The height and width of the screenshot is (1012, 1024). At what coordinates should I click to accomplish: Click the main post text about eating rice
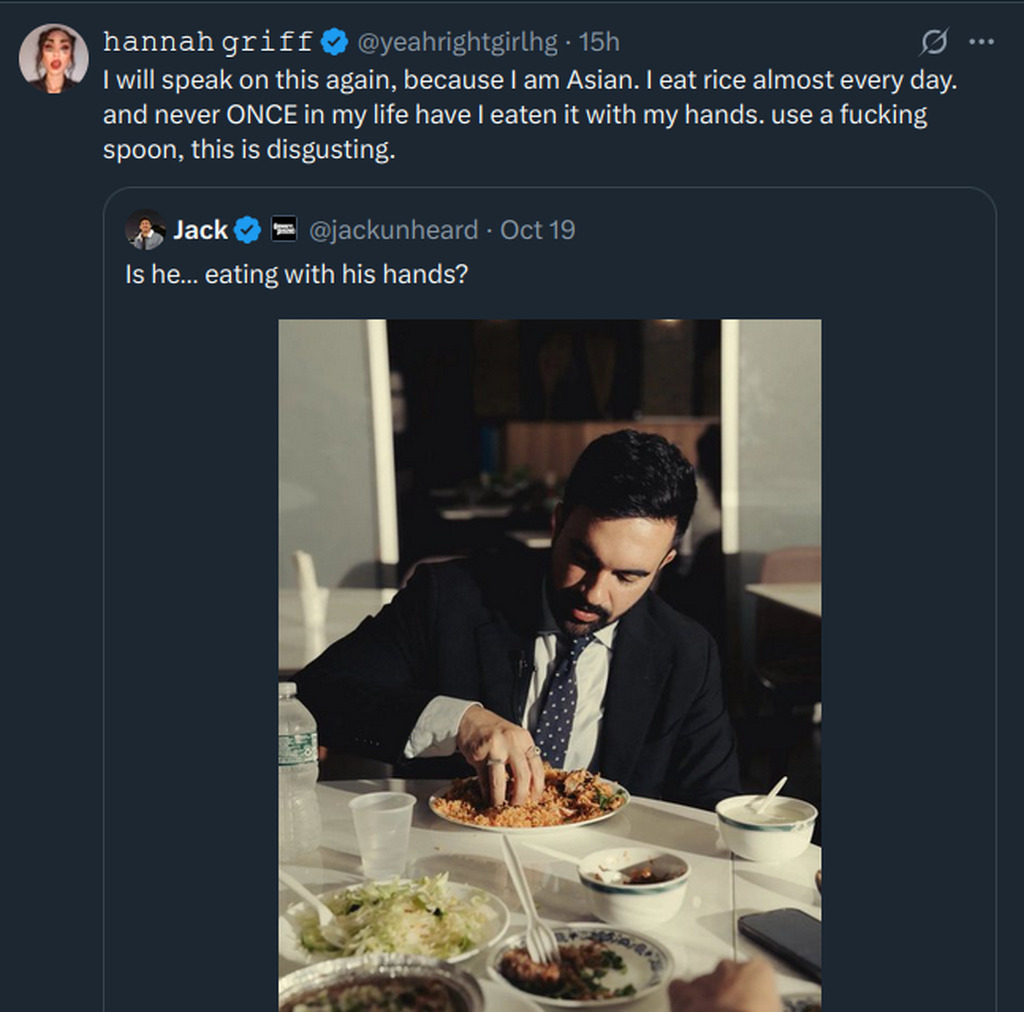[530, 115]
